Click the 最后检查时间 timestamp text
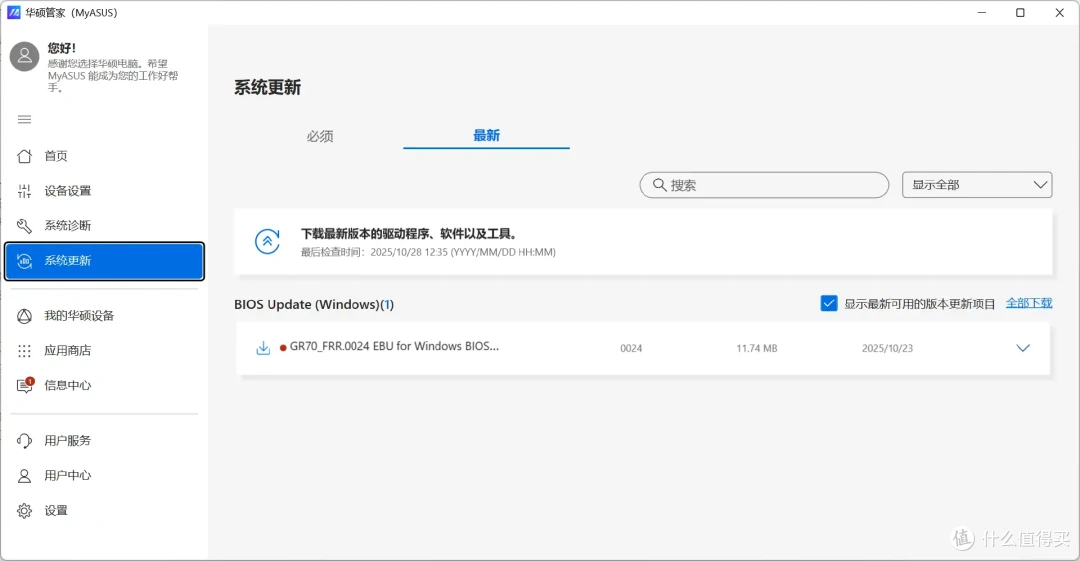Image resolution: width=1080 pixels, height=561 pixels. click(x=428, y=252)
